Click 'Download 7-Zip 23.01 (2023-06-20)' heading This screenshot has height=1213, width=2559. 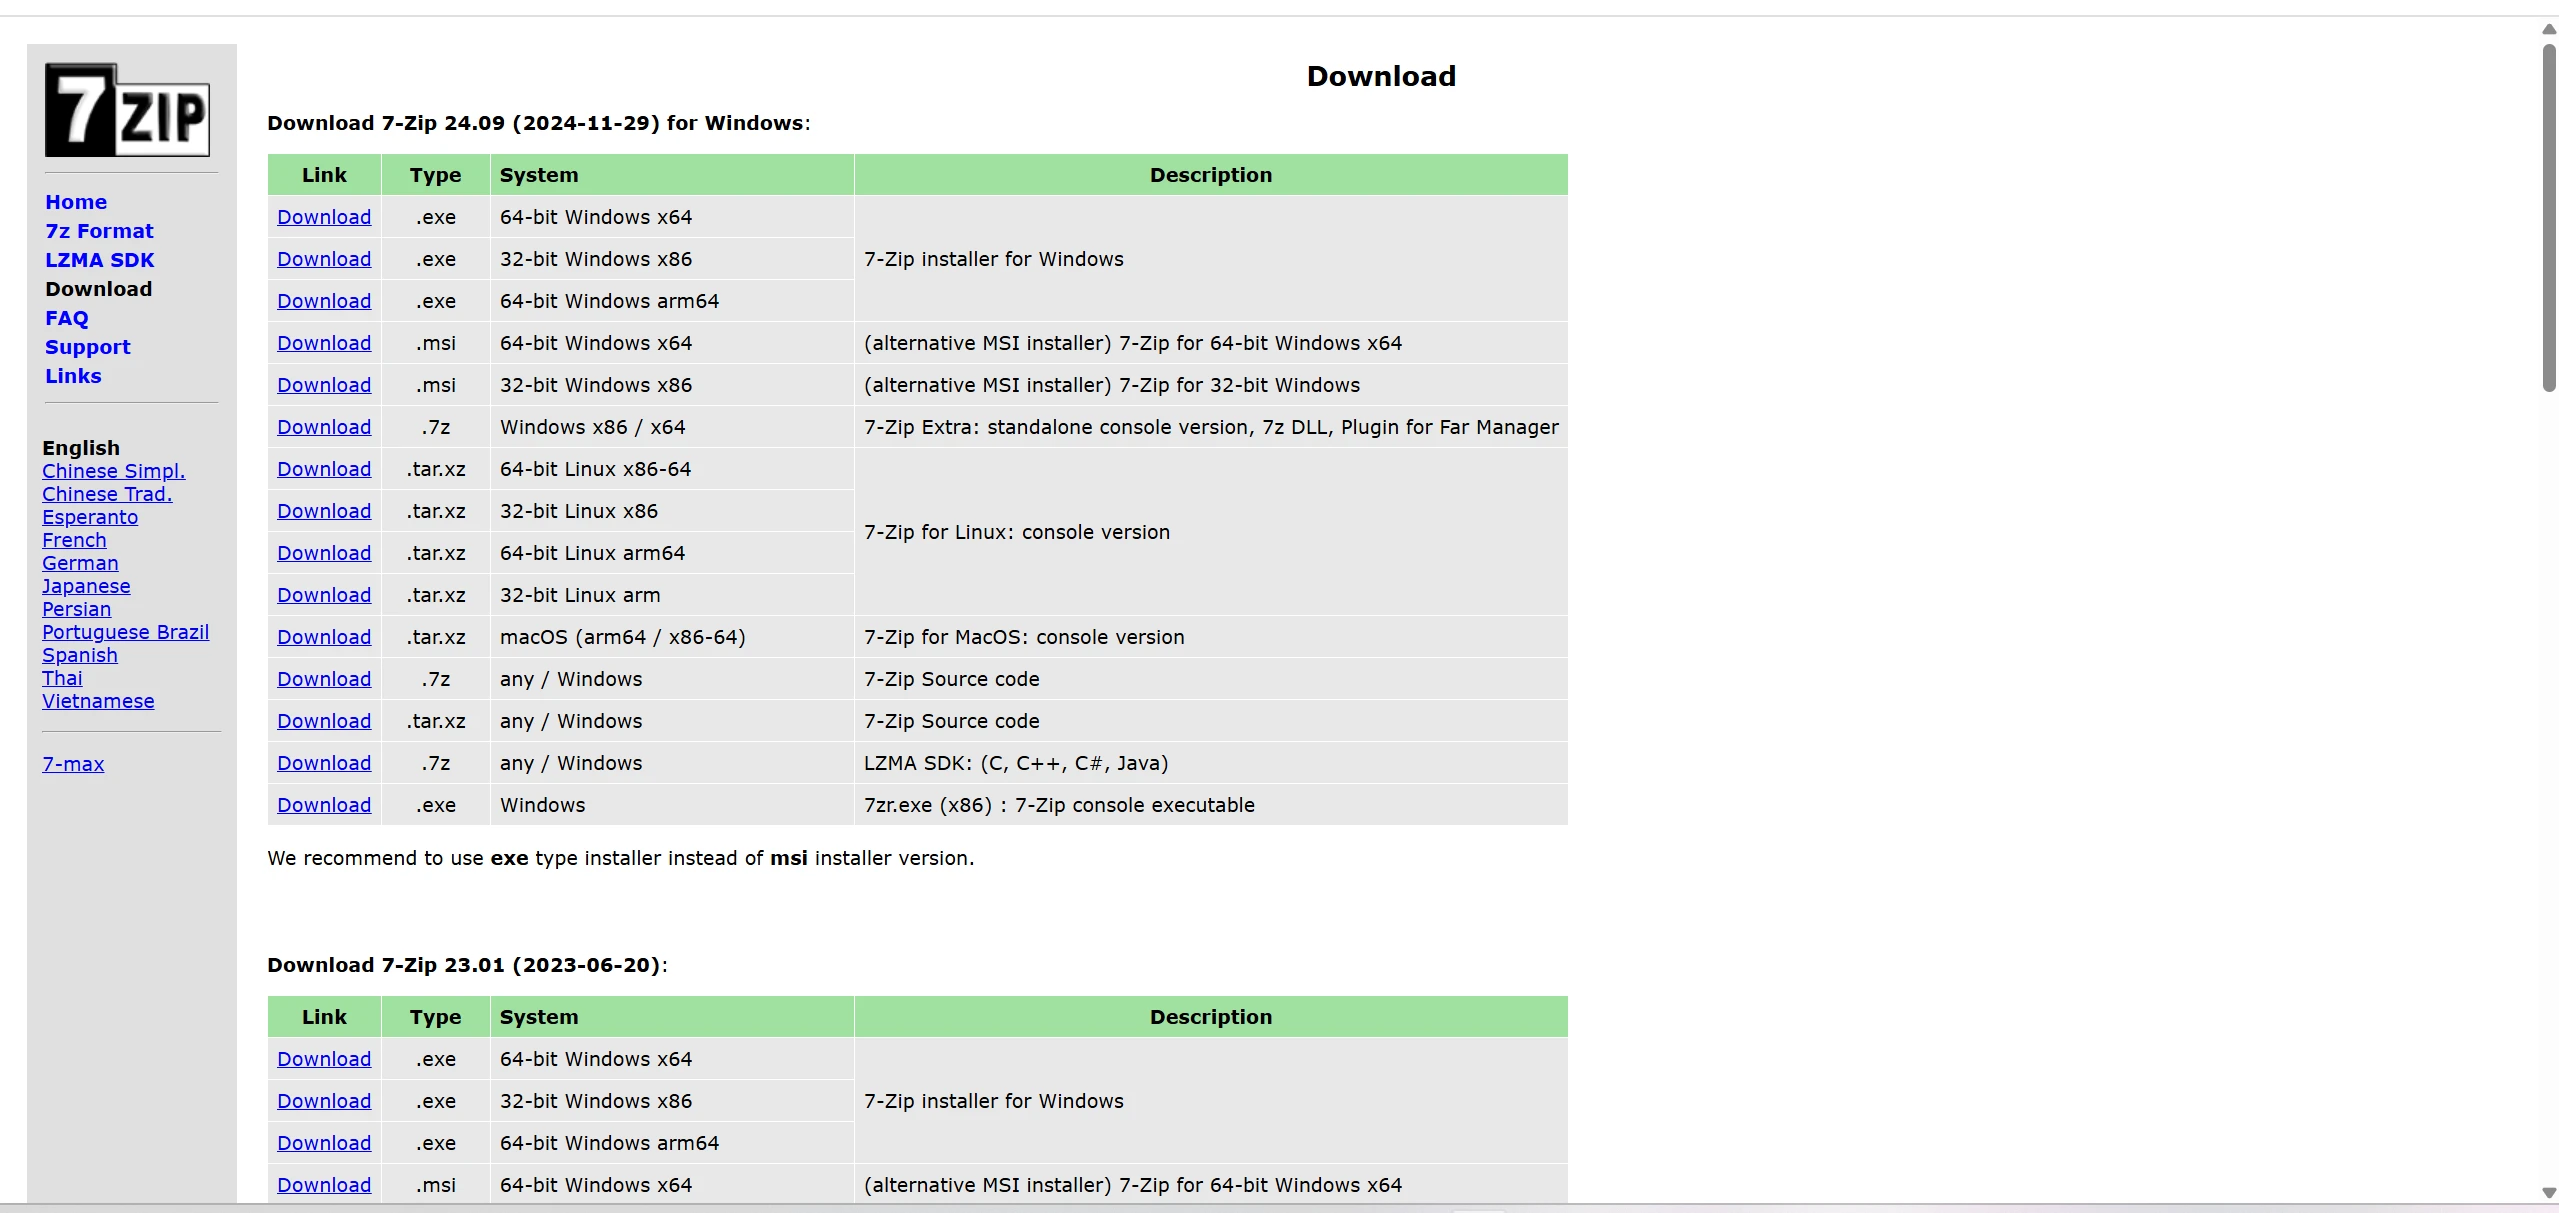pyautogui.click(x=467, y=965)
